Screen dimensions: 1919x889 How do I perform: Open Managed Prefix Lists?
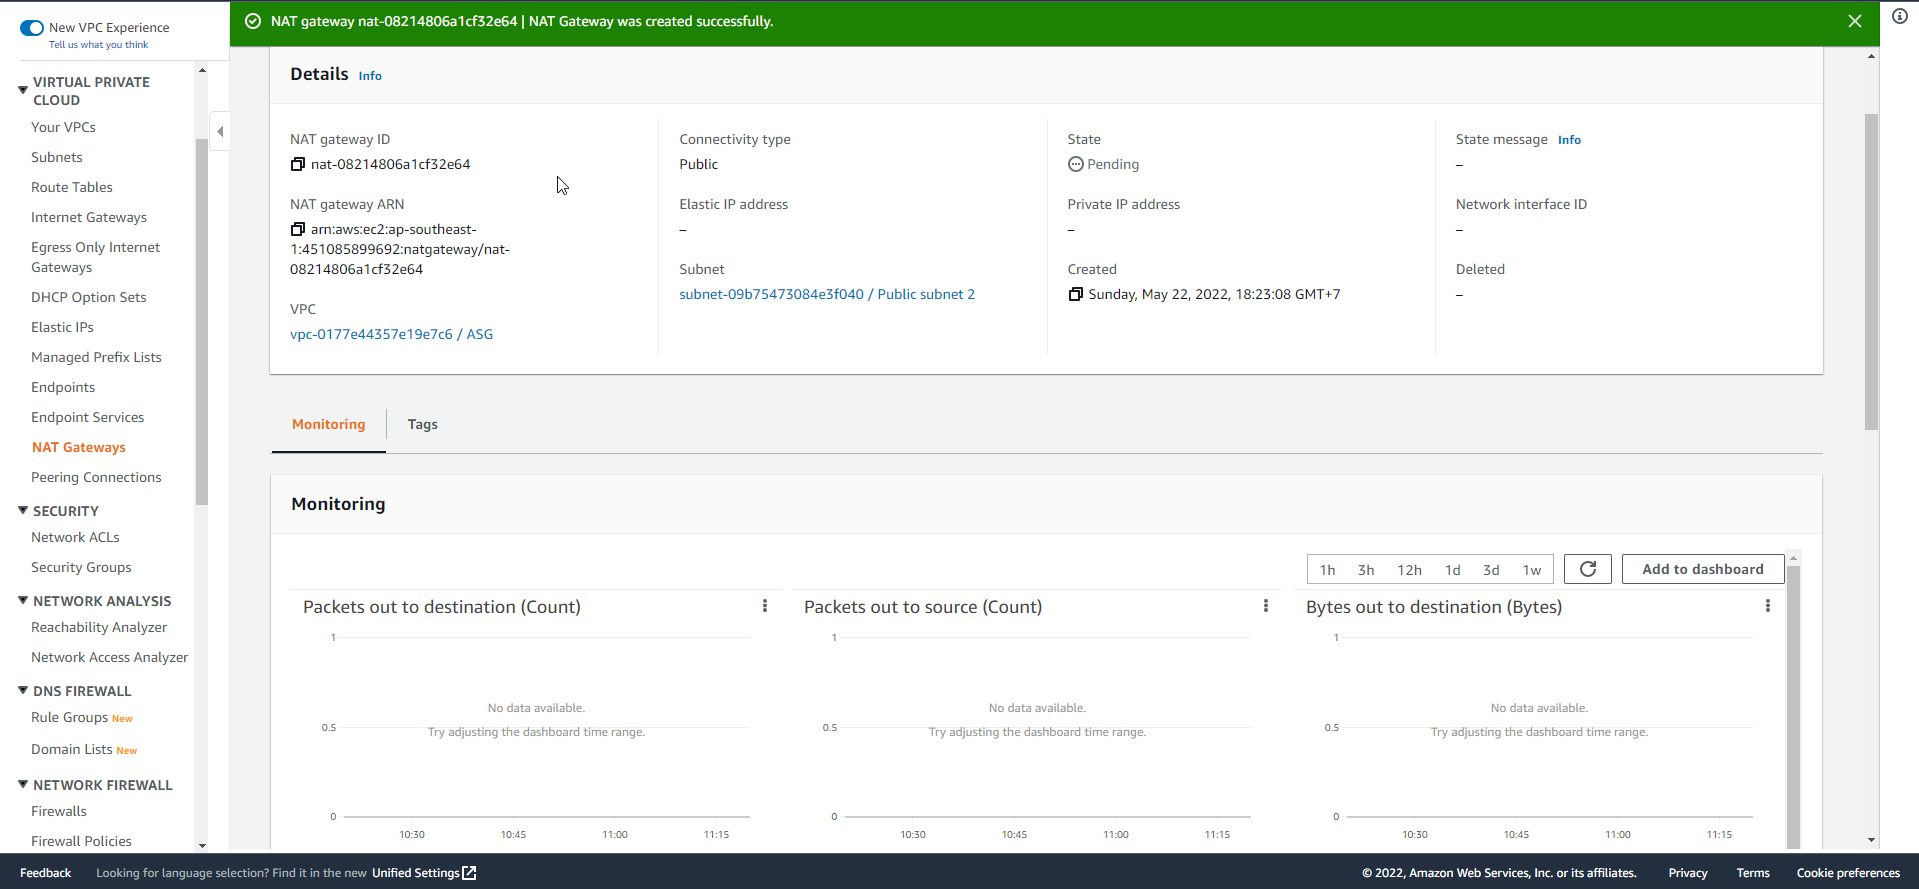pos(96,357)
